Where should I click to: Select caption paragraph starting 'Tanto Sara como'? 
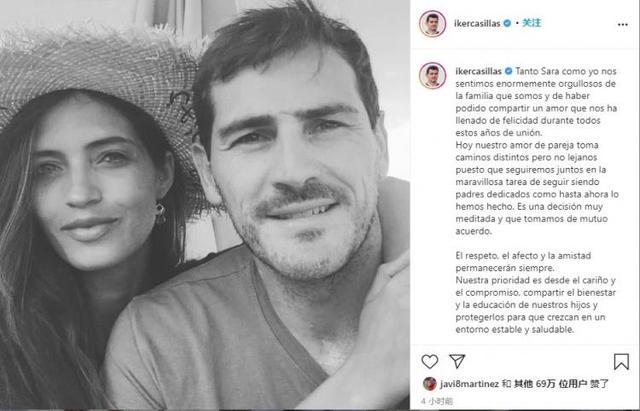point(536,102)
